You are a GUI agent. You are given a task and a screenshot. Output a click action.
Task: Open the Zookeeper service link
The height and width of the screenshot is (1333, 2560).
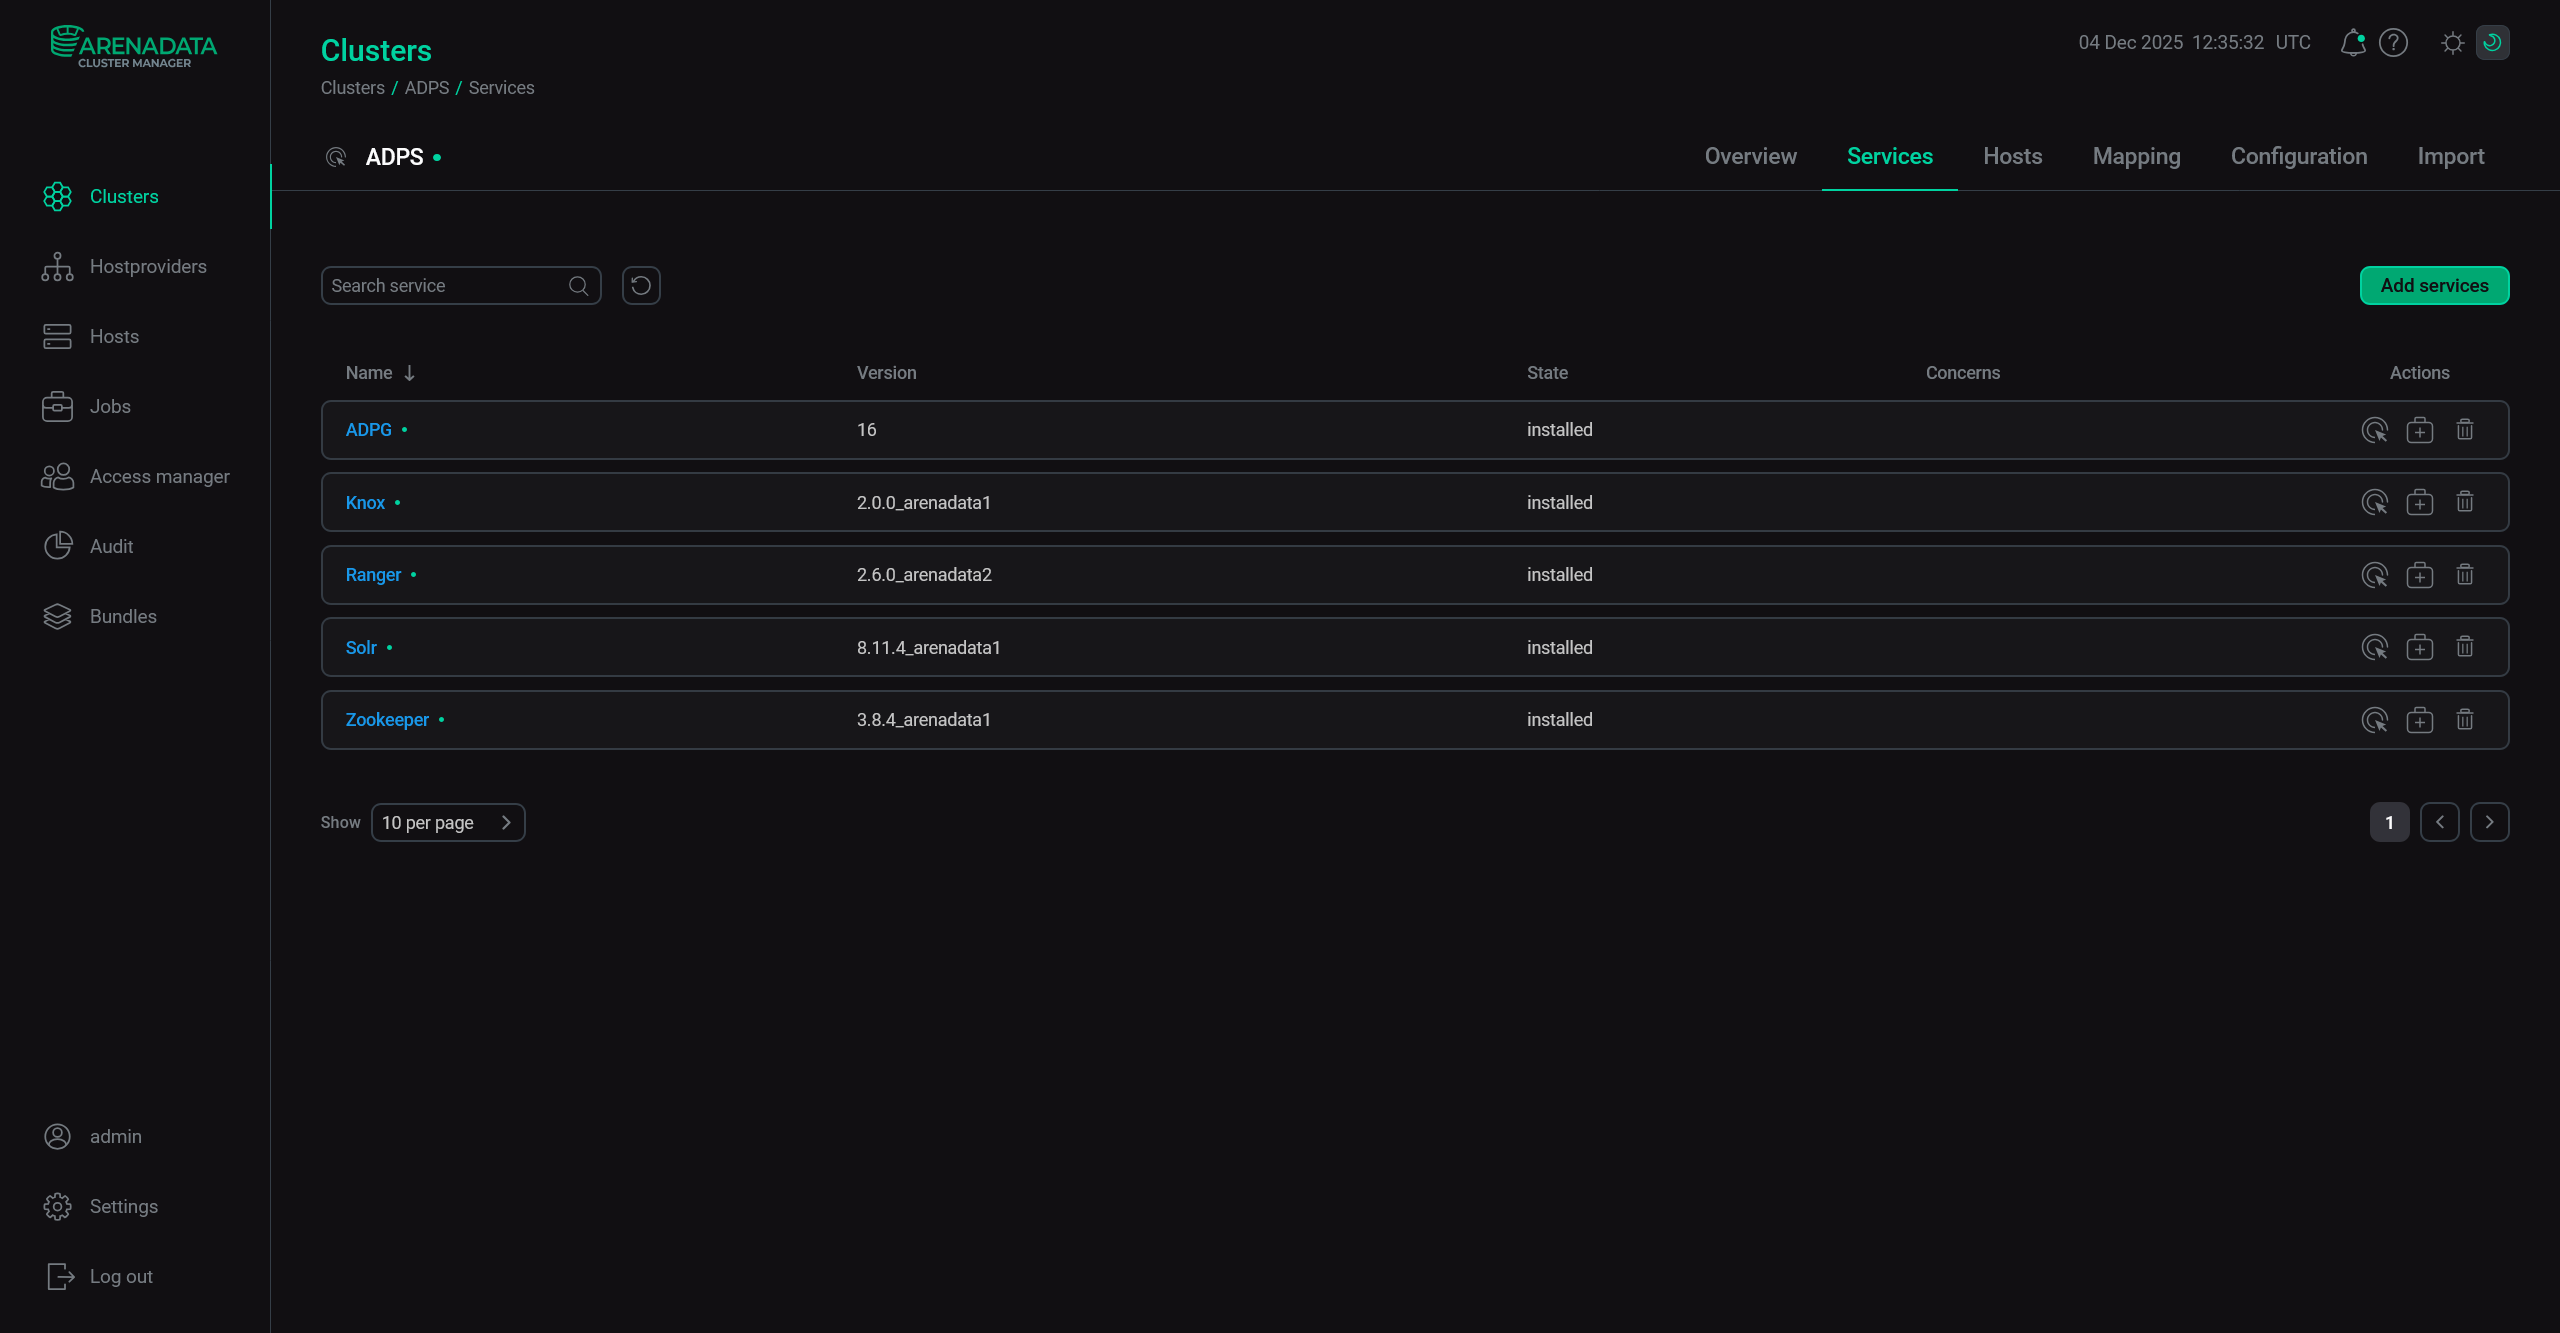(387, 719)
